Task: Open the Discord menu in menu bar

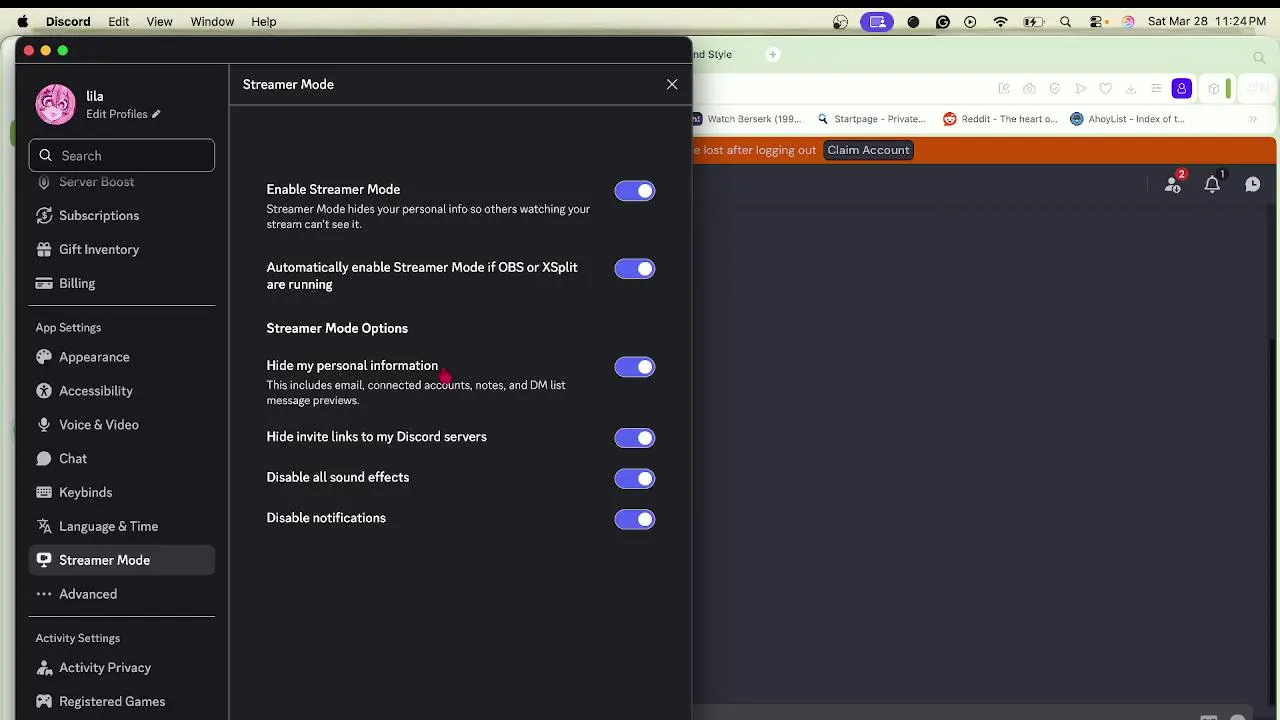Action: pos(68,21)
